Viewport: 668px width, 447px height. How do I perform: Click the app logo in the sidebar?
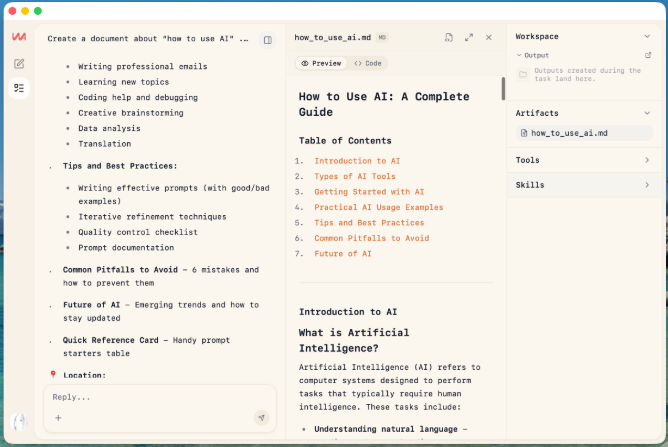[x=19, y=37]
